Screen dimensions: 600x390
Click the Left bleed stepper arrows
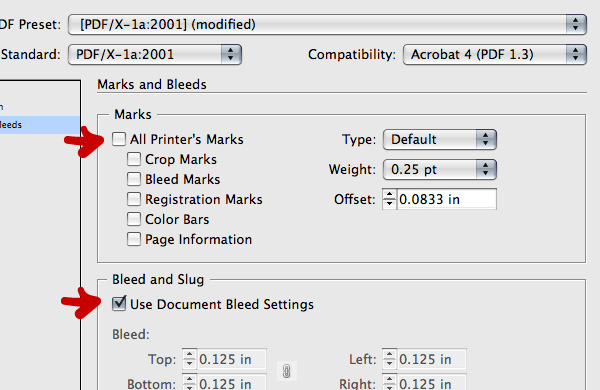click(x=390, y=359)
